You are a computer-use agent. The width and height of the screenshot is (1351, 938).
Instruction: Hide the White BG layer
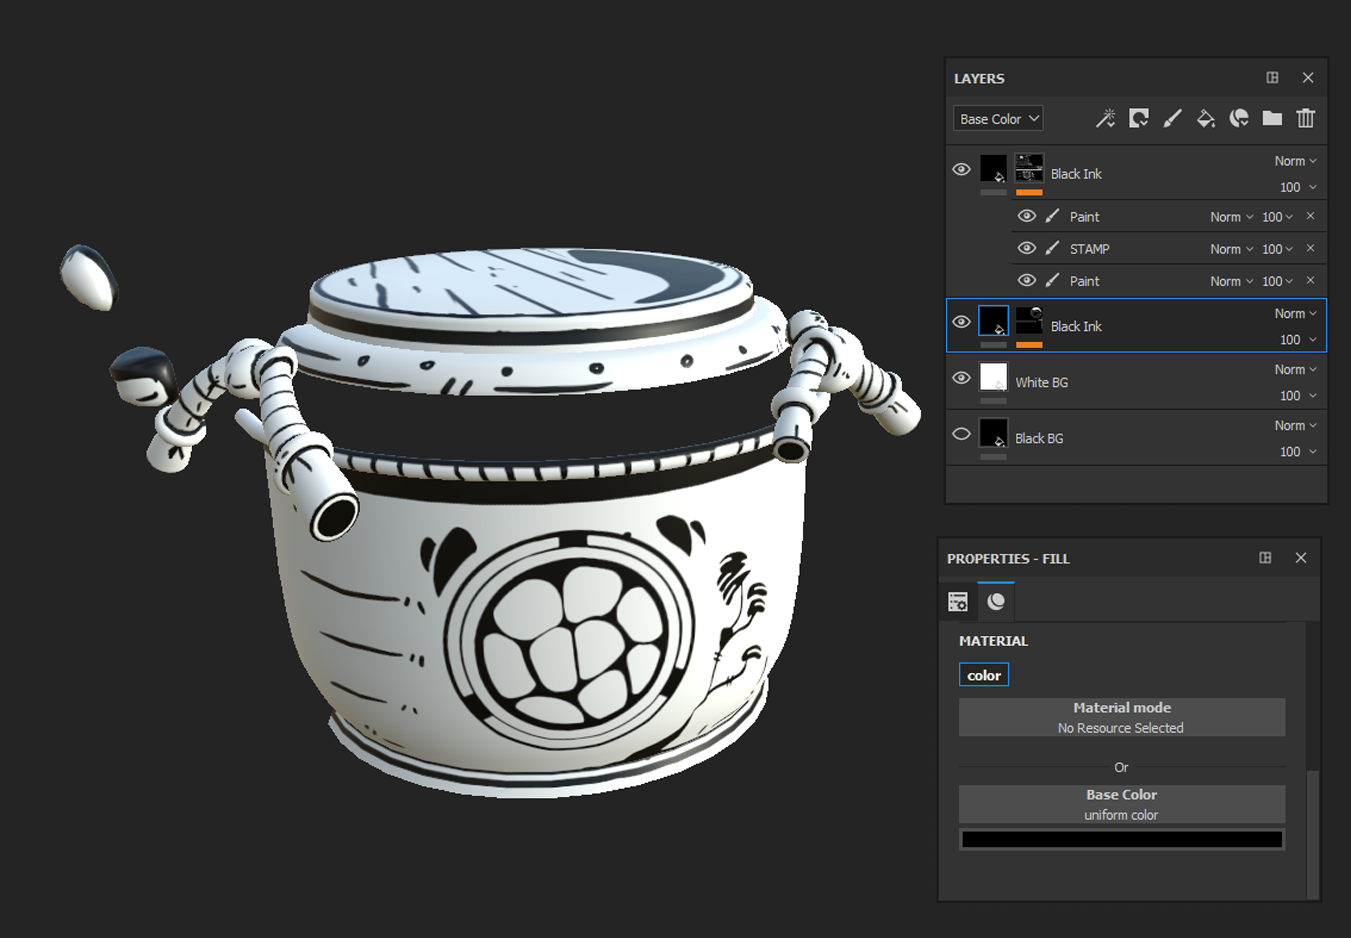pyautogui.click(x=961, y=378)
